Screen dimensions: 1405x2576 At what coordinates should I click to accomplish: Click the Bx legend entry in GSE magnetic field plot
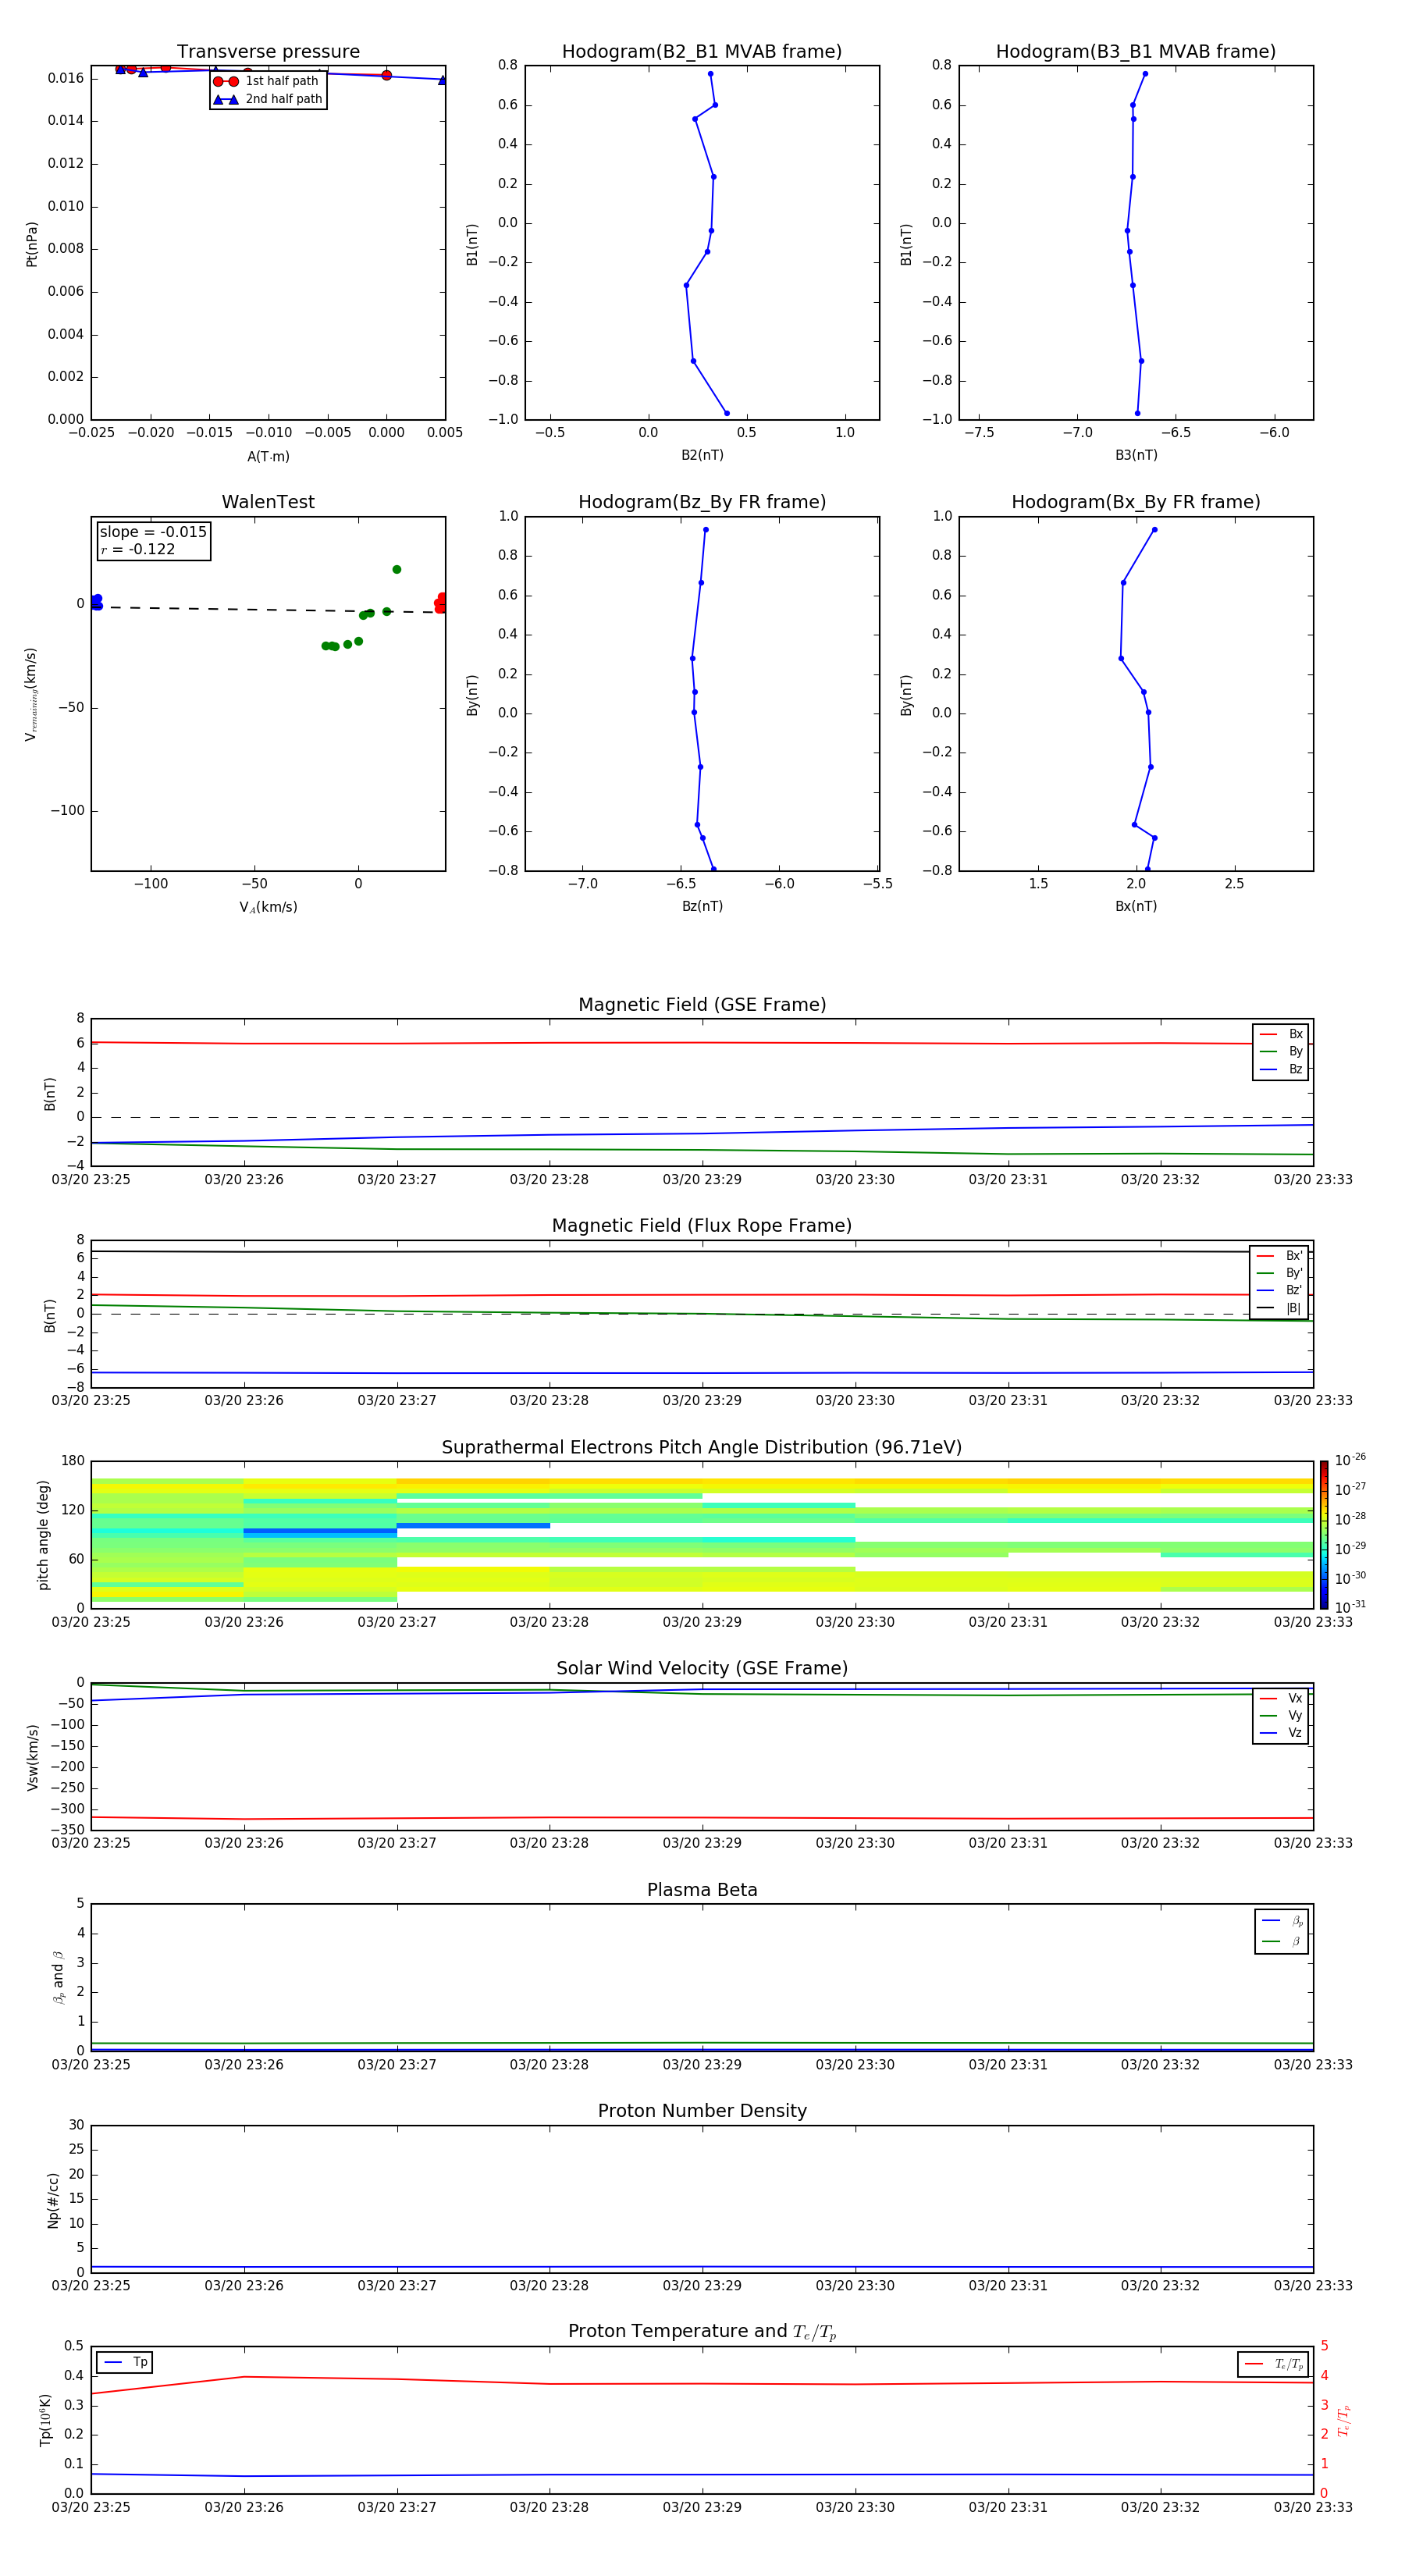point(1281,1034)
